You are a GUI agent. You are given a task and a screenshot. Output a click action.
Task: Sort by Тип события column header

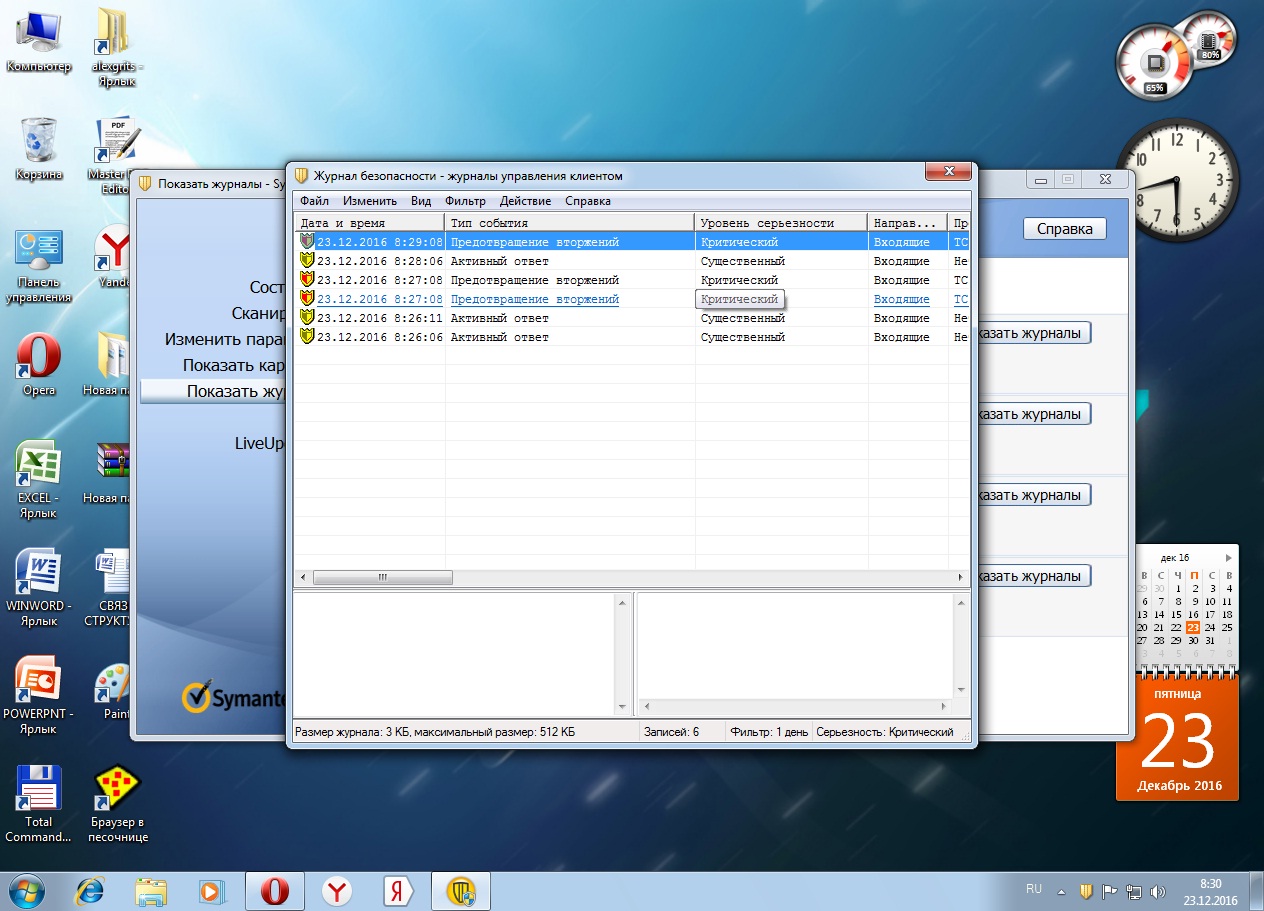(x=568, y=223)
